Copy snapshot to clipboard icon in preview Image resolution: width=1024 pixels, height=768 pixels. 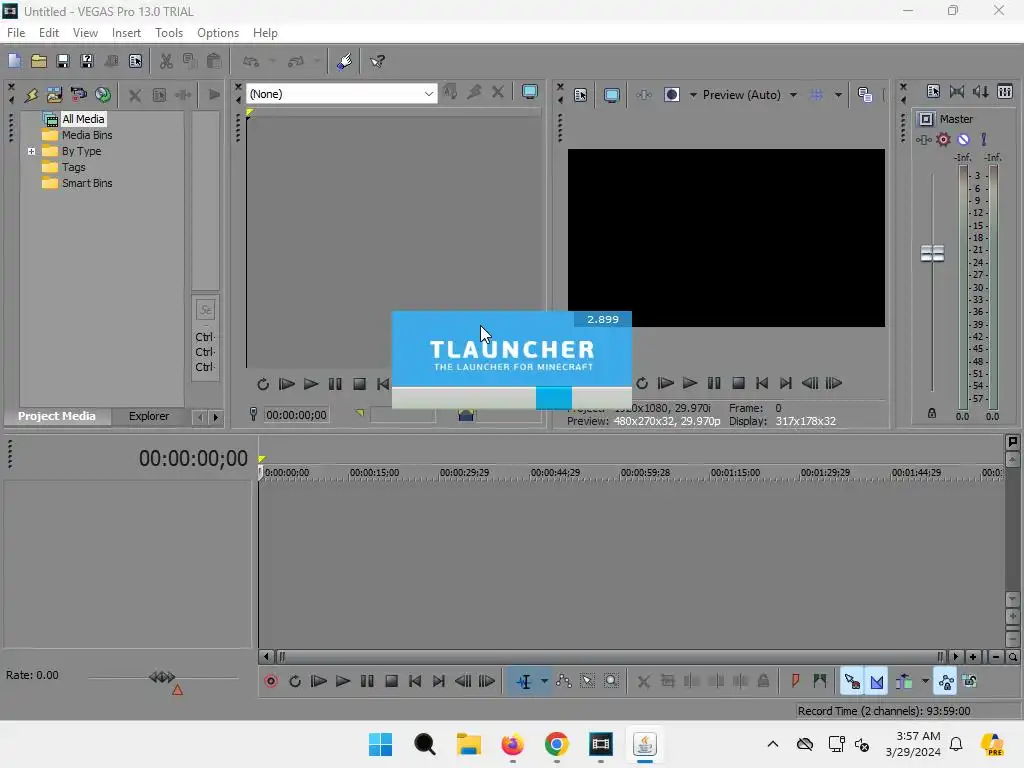(x=865, y=95)
